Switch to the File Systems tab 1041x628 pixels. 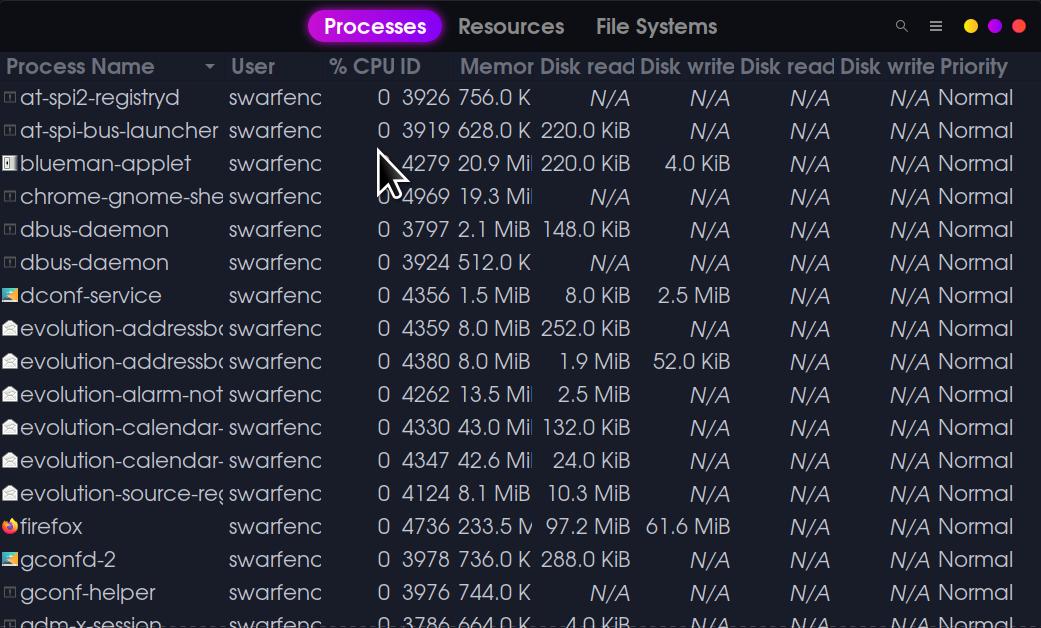tap(656, 27)
